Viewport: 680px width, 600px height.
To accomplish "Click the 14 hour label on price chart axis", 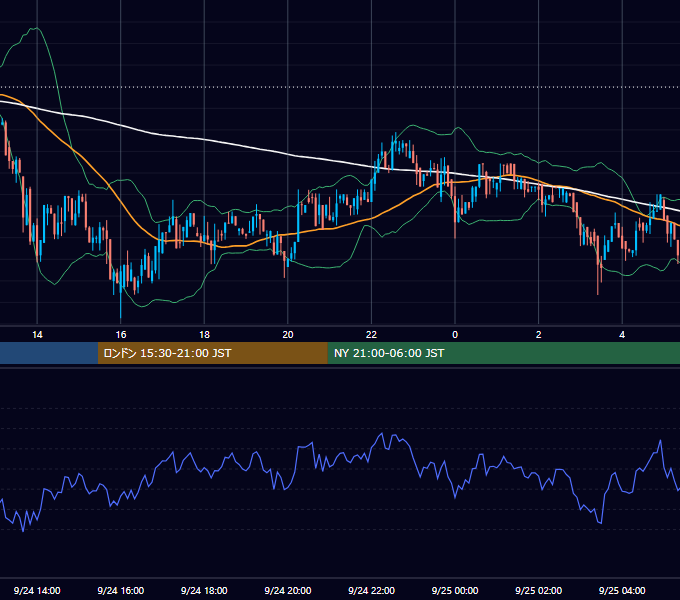I will (37, 335).
